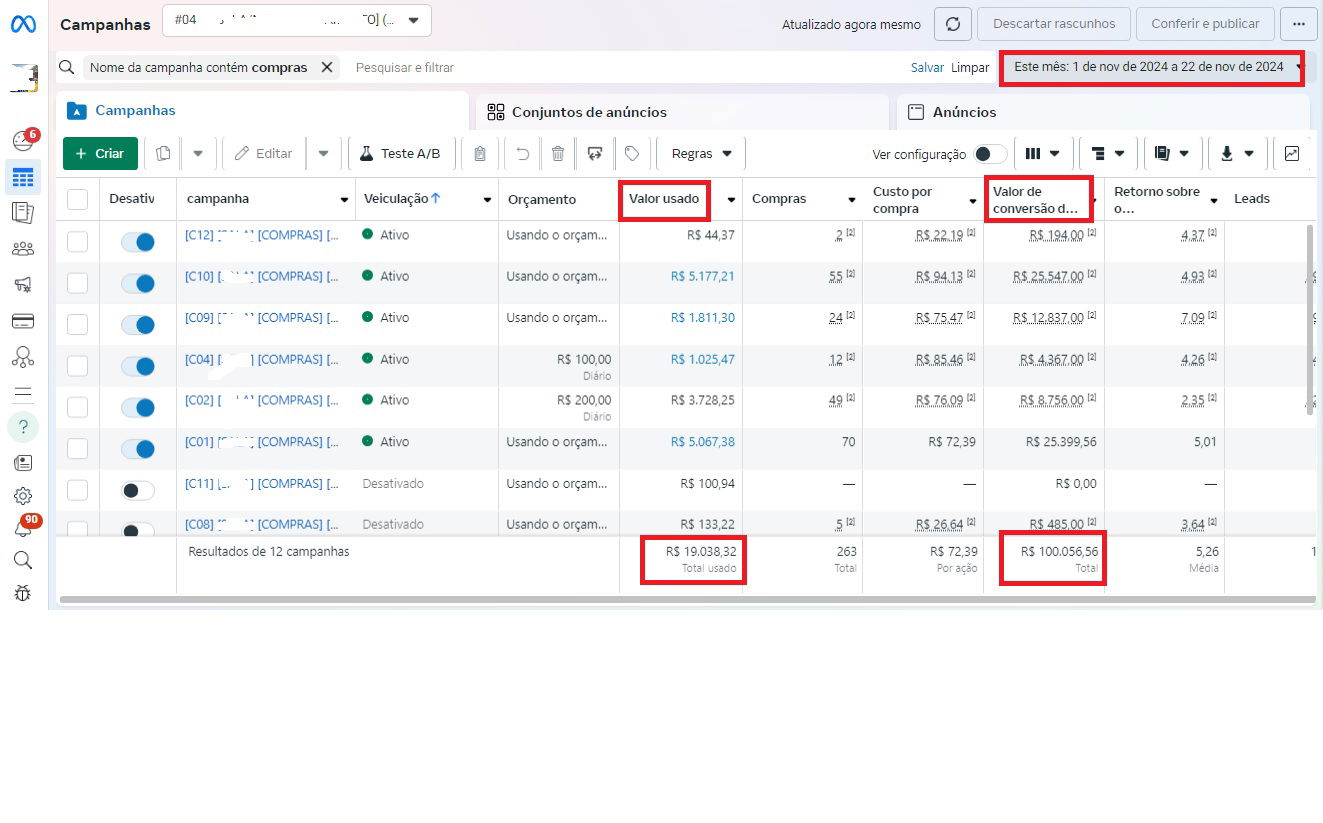Switch to Conjuntos de anúncios tab
This screenshot has width=1323, height=823.
point(588,112)
